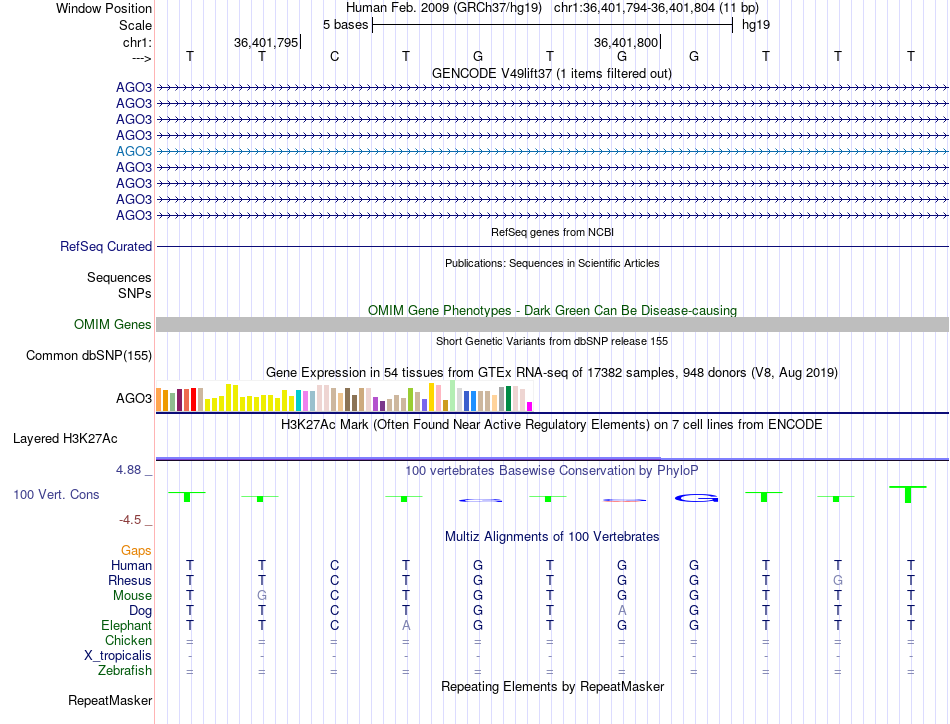Open the RefSeq genes from NCBI track title
950x724 pixels.
[x=552, y=232]
